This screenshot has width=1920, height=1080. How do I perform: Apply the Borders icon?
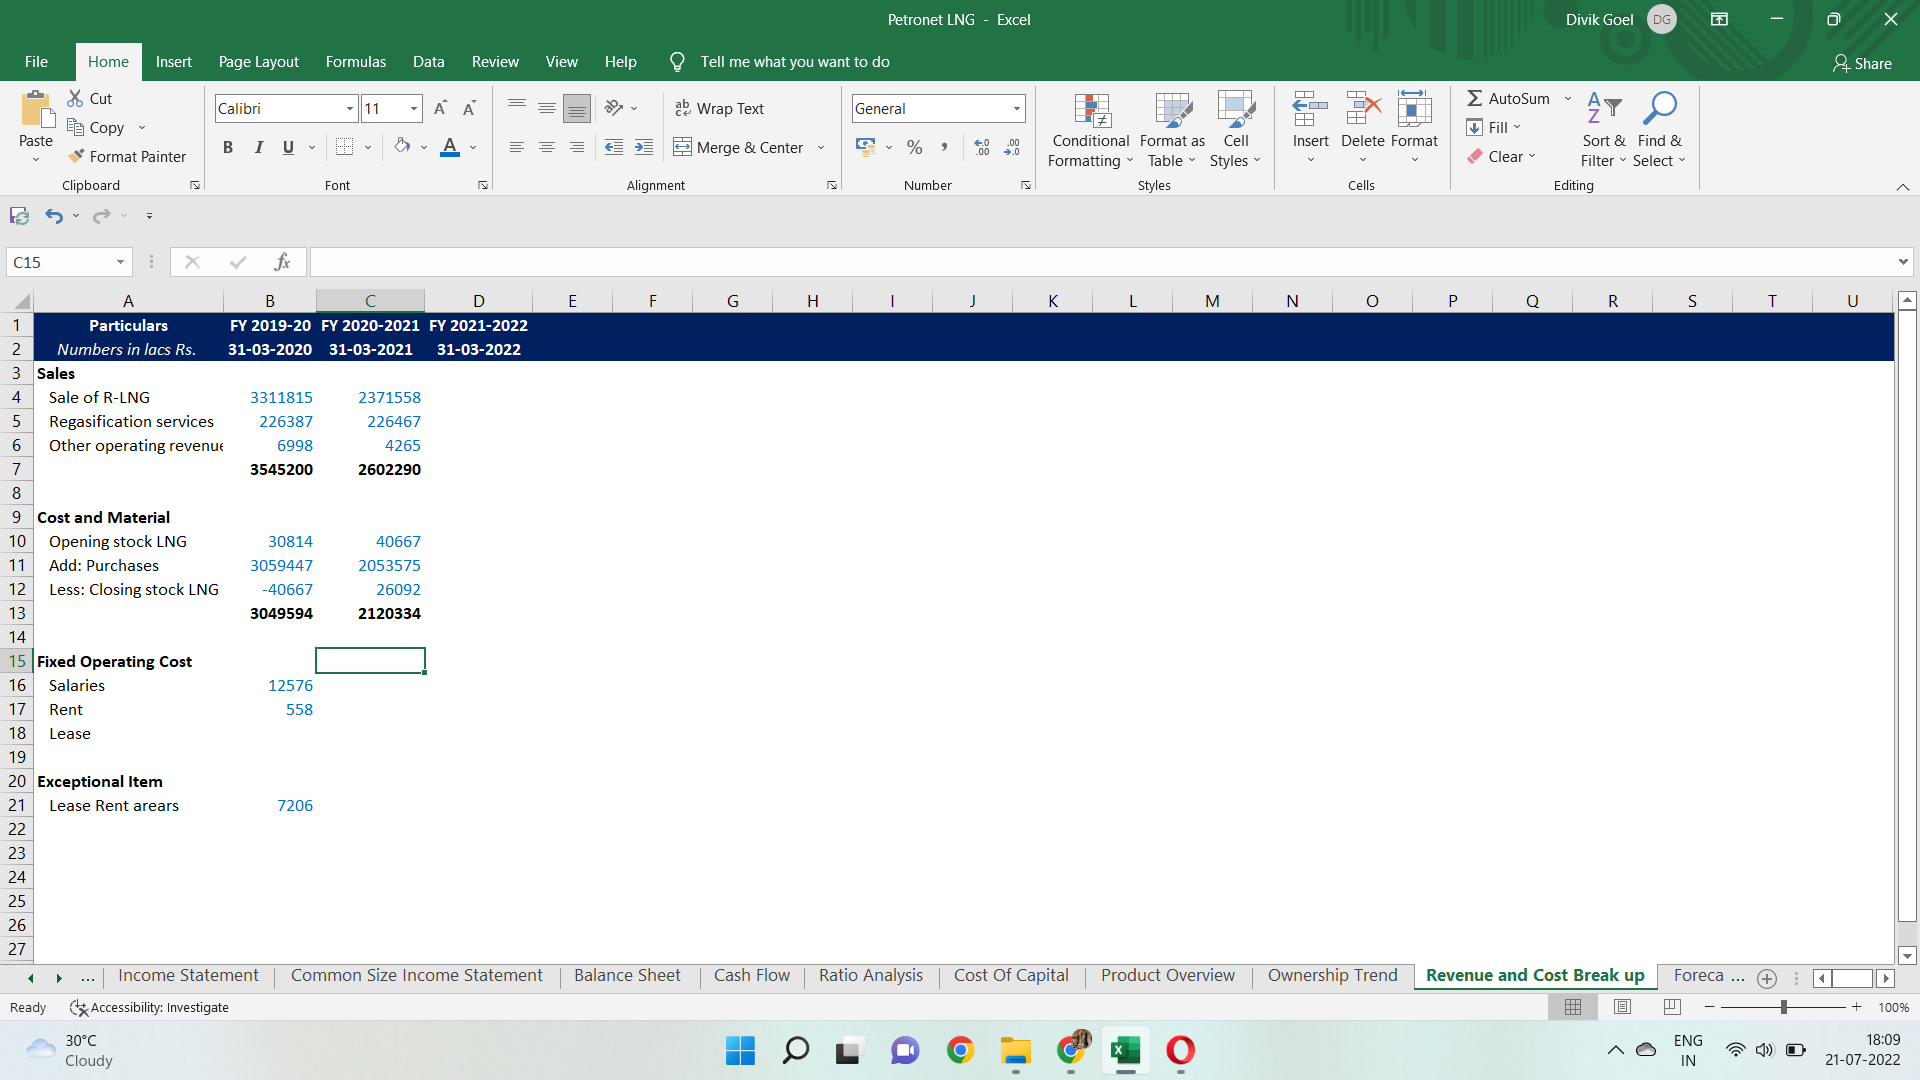tap(344, 147)
